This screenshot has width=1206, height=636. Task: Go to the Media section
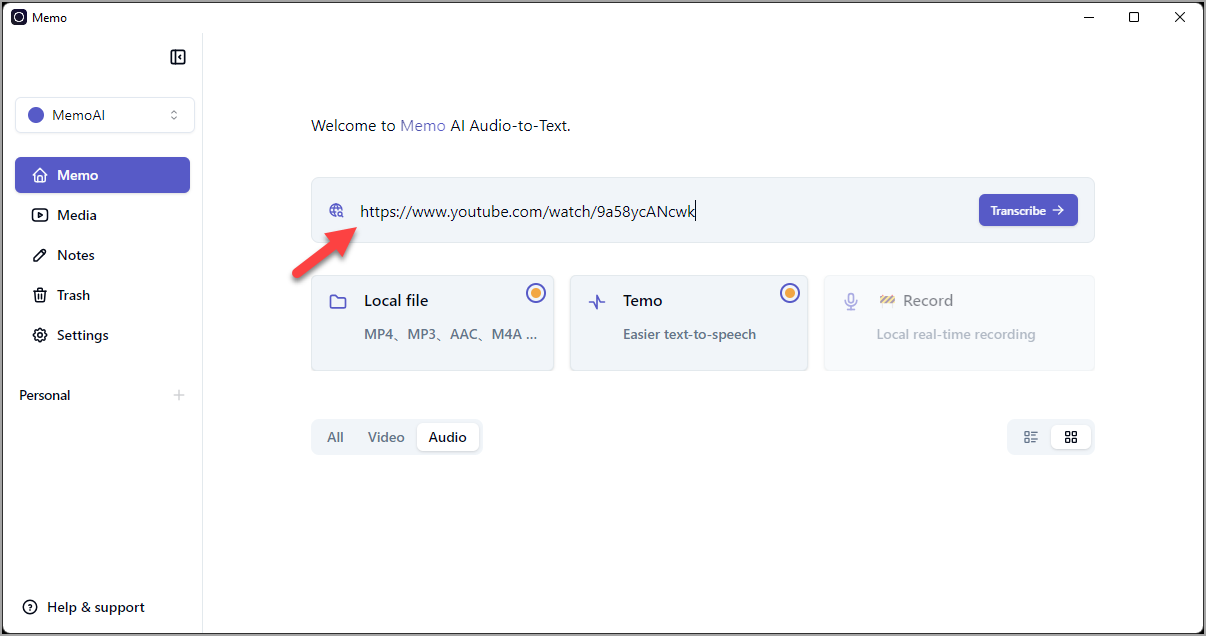pos(102,215)
